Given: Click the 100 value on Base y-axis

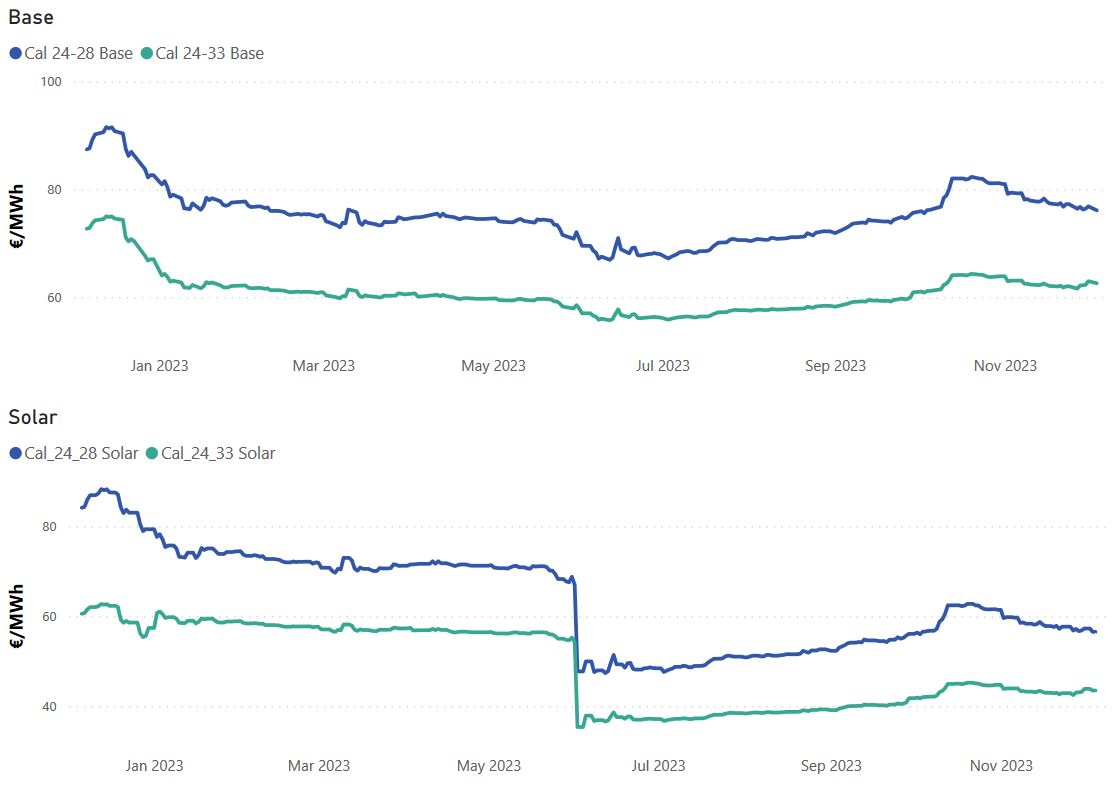Looking at the screenshot, I should 51,82.
